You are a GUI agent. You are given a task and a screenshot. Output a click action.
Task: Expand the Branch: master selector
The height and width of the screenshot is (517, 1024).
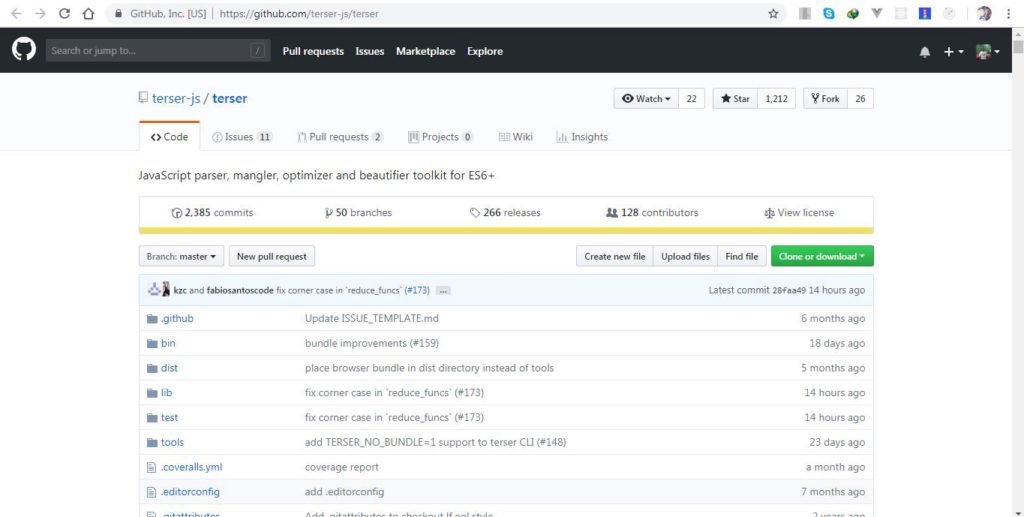[x=181, y=257]
